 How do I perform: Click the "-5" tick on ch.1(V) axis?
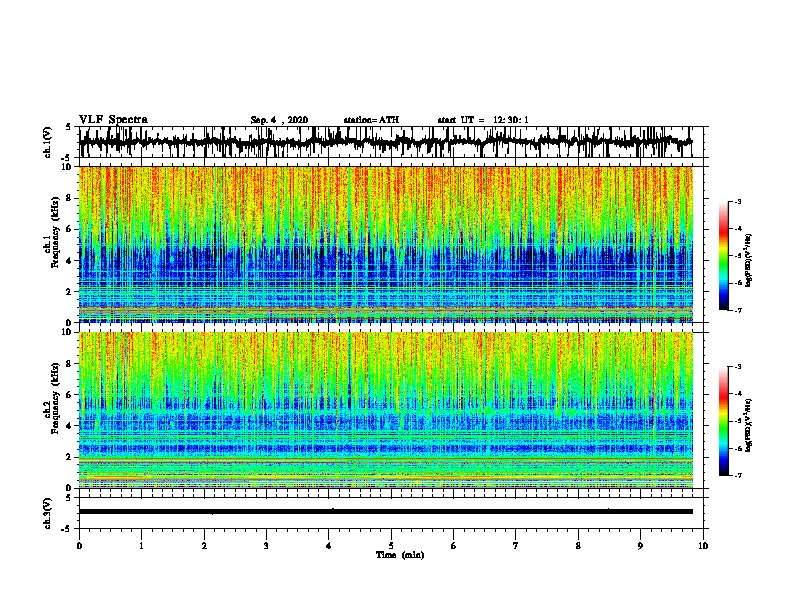pos(67,158)
